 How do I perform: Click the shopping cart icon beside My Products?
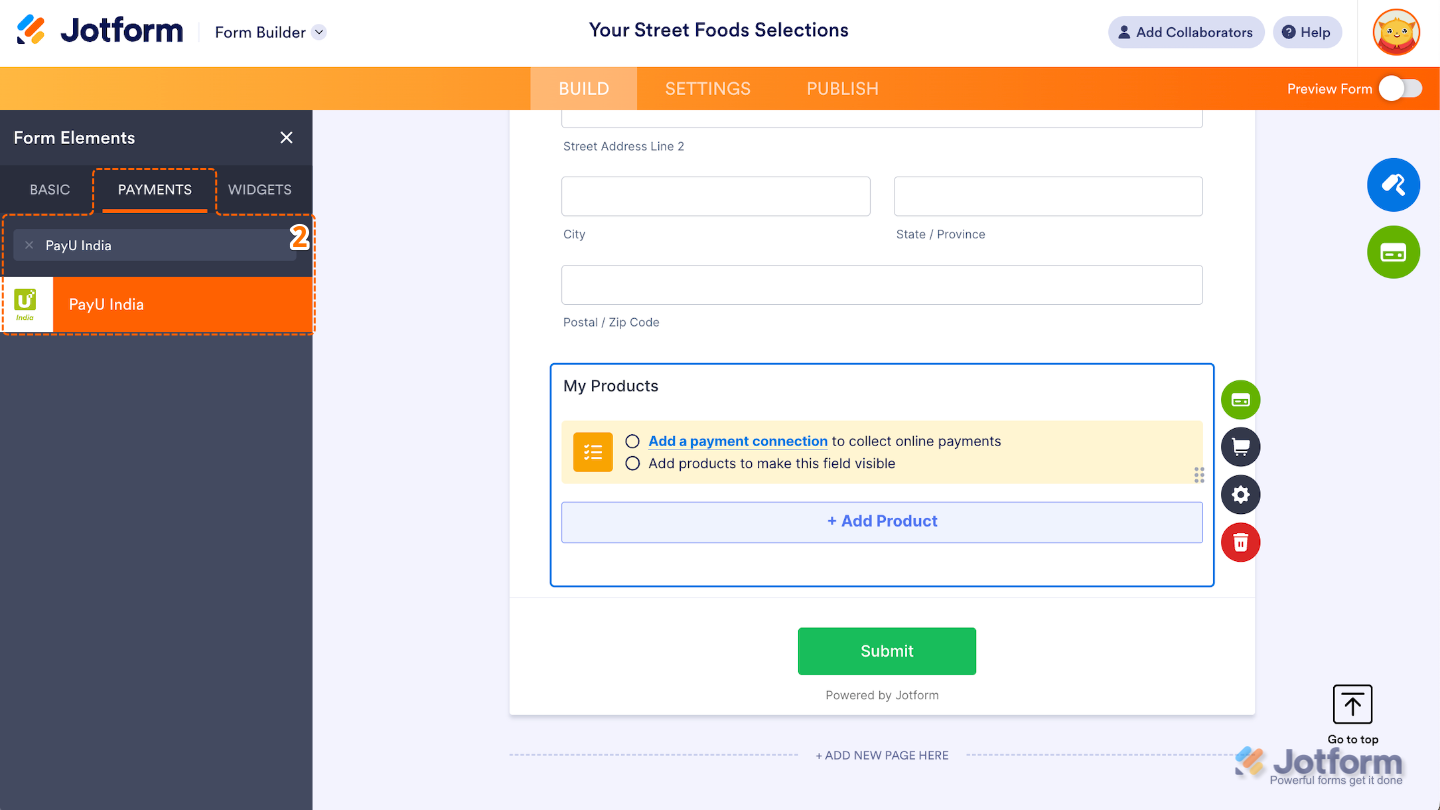pos(1240,446)
